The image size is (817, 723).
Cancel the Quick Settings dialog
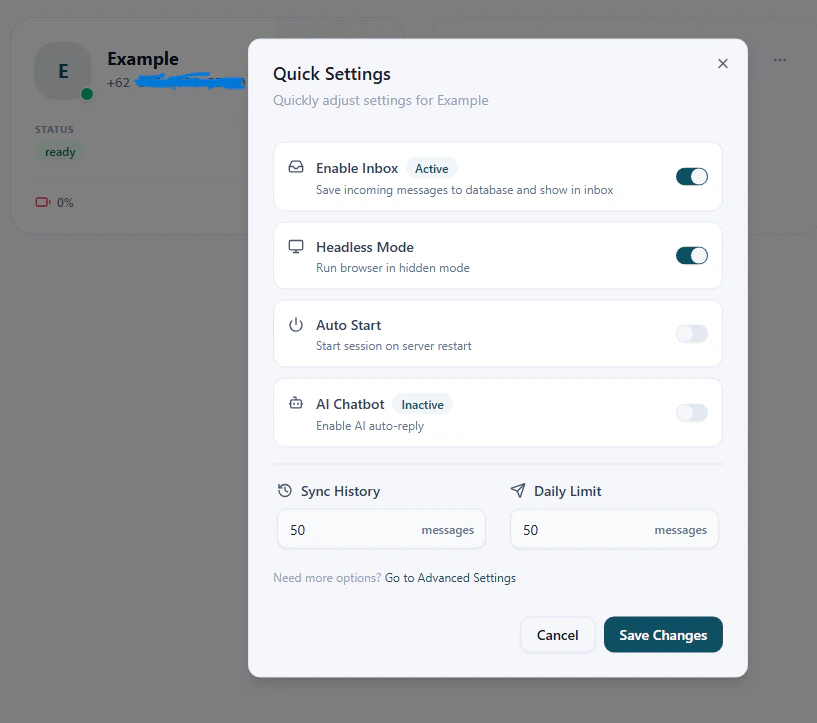pyautogui.click(x=557, y=634)
